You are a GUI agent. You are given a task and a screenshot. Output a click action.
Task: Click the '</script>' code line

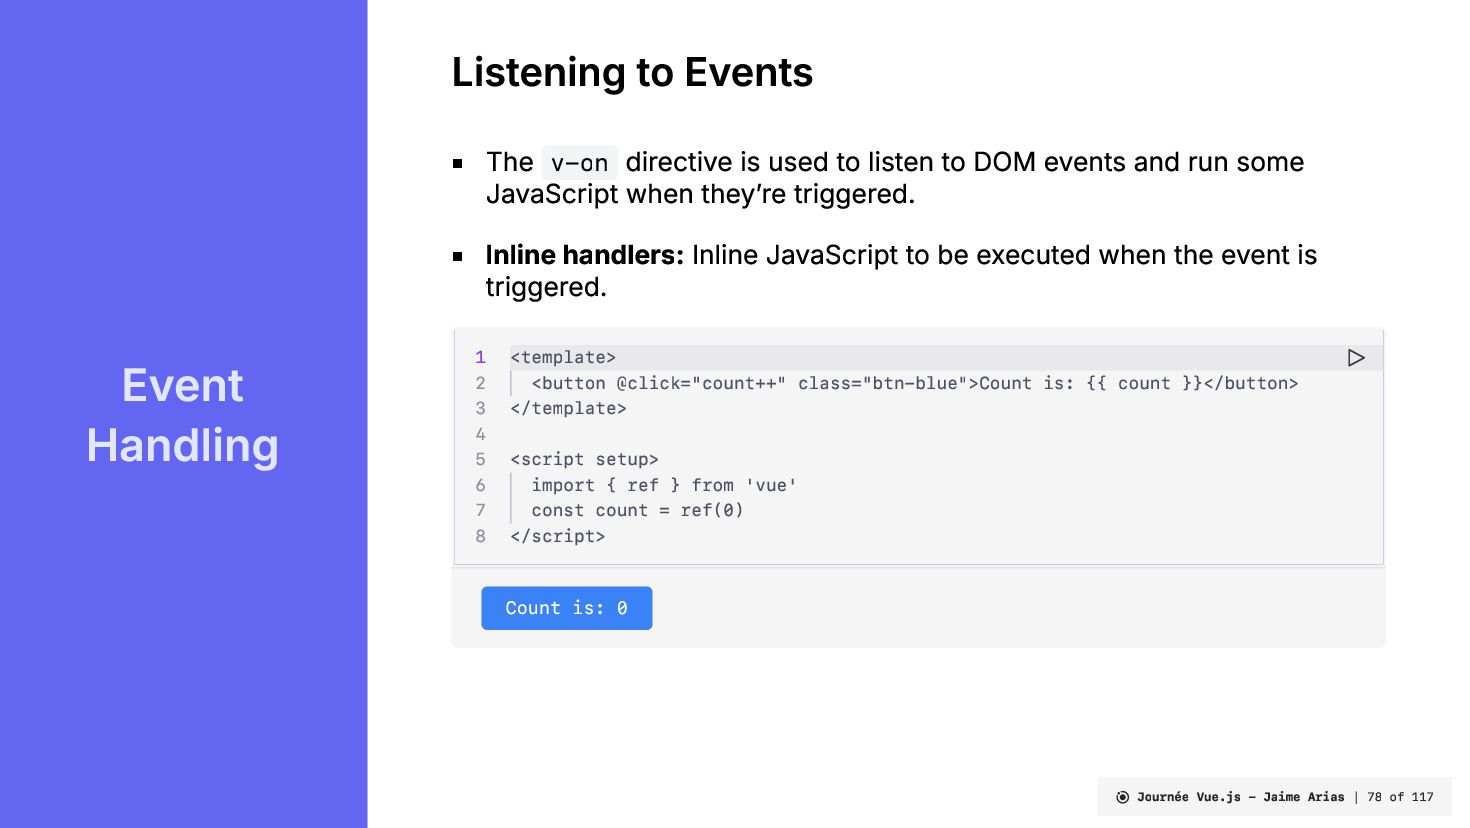557,536
